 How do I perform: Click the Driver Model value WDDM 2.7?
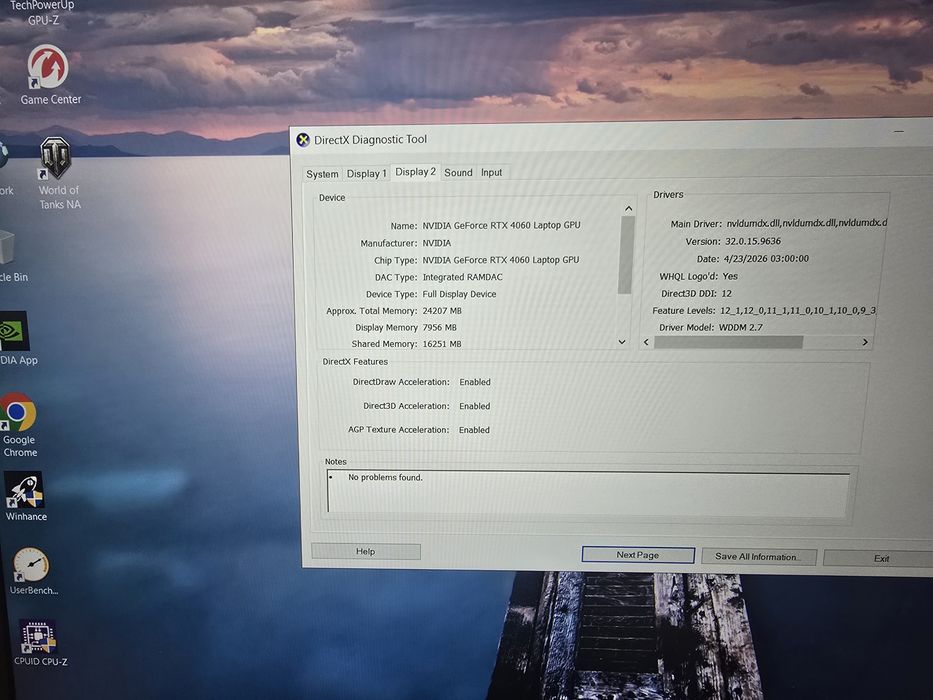click(x=741, y=327)
